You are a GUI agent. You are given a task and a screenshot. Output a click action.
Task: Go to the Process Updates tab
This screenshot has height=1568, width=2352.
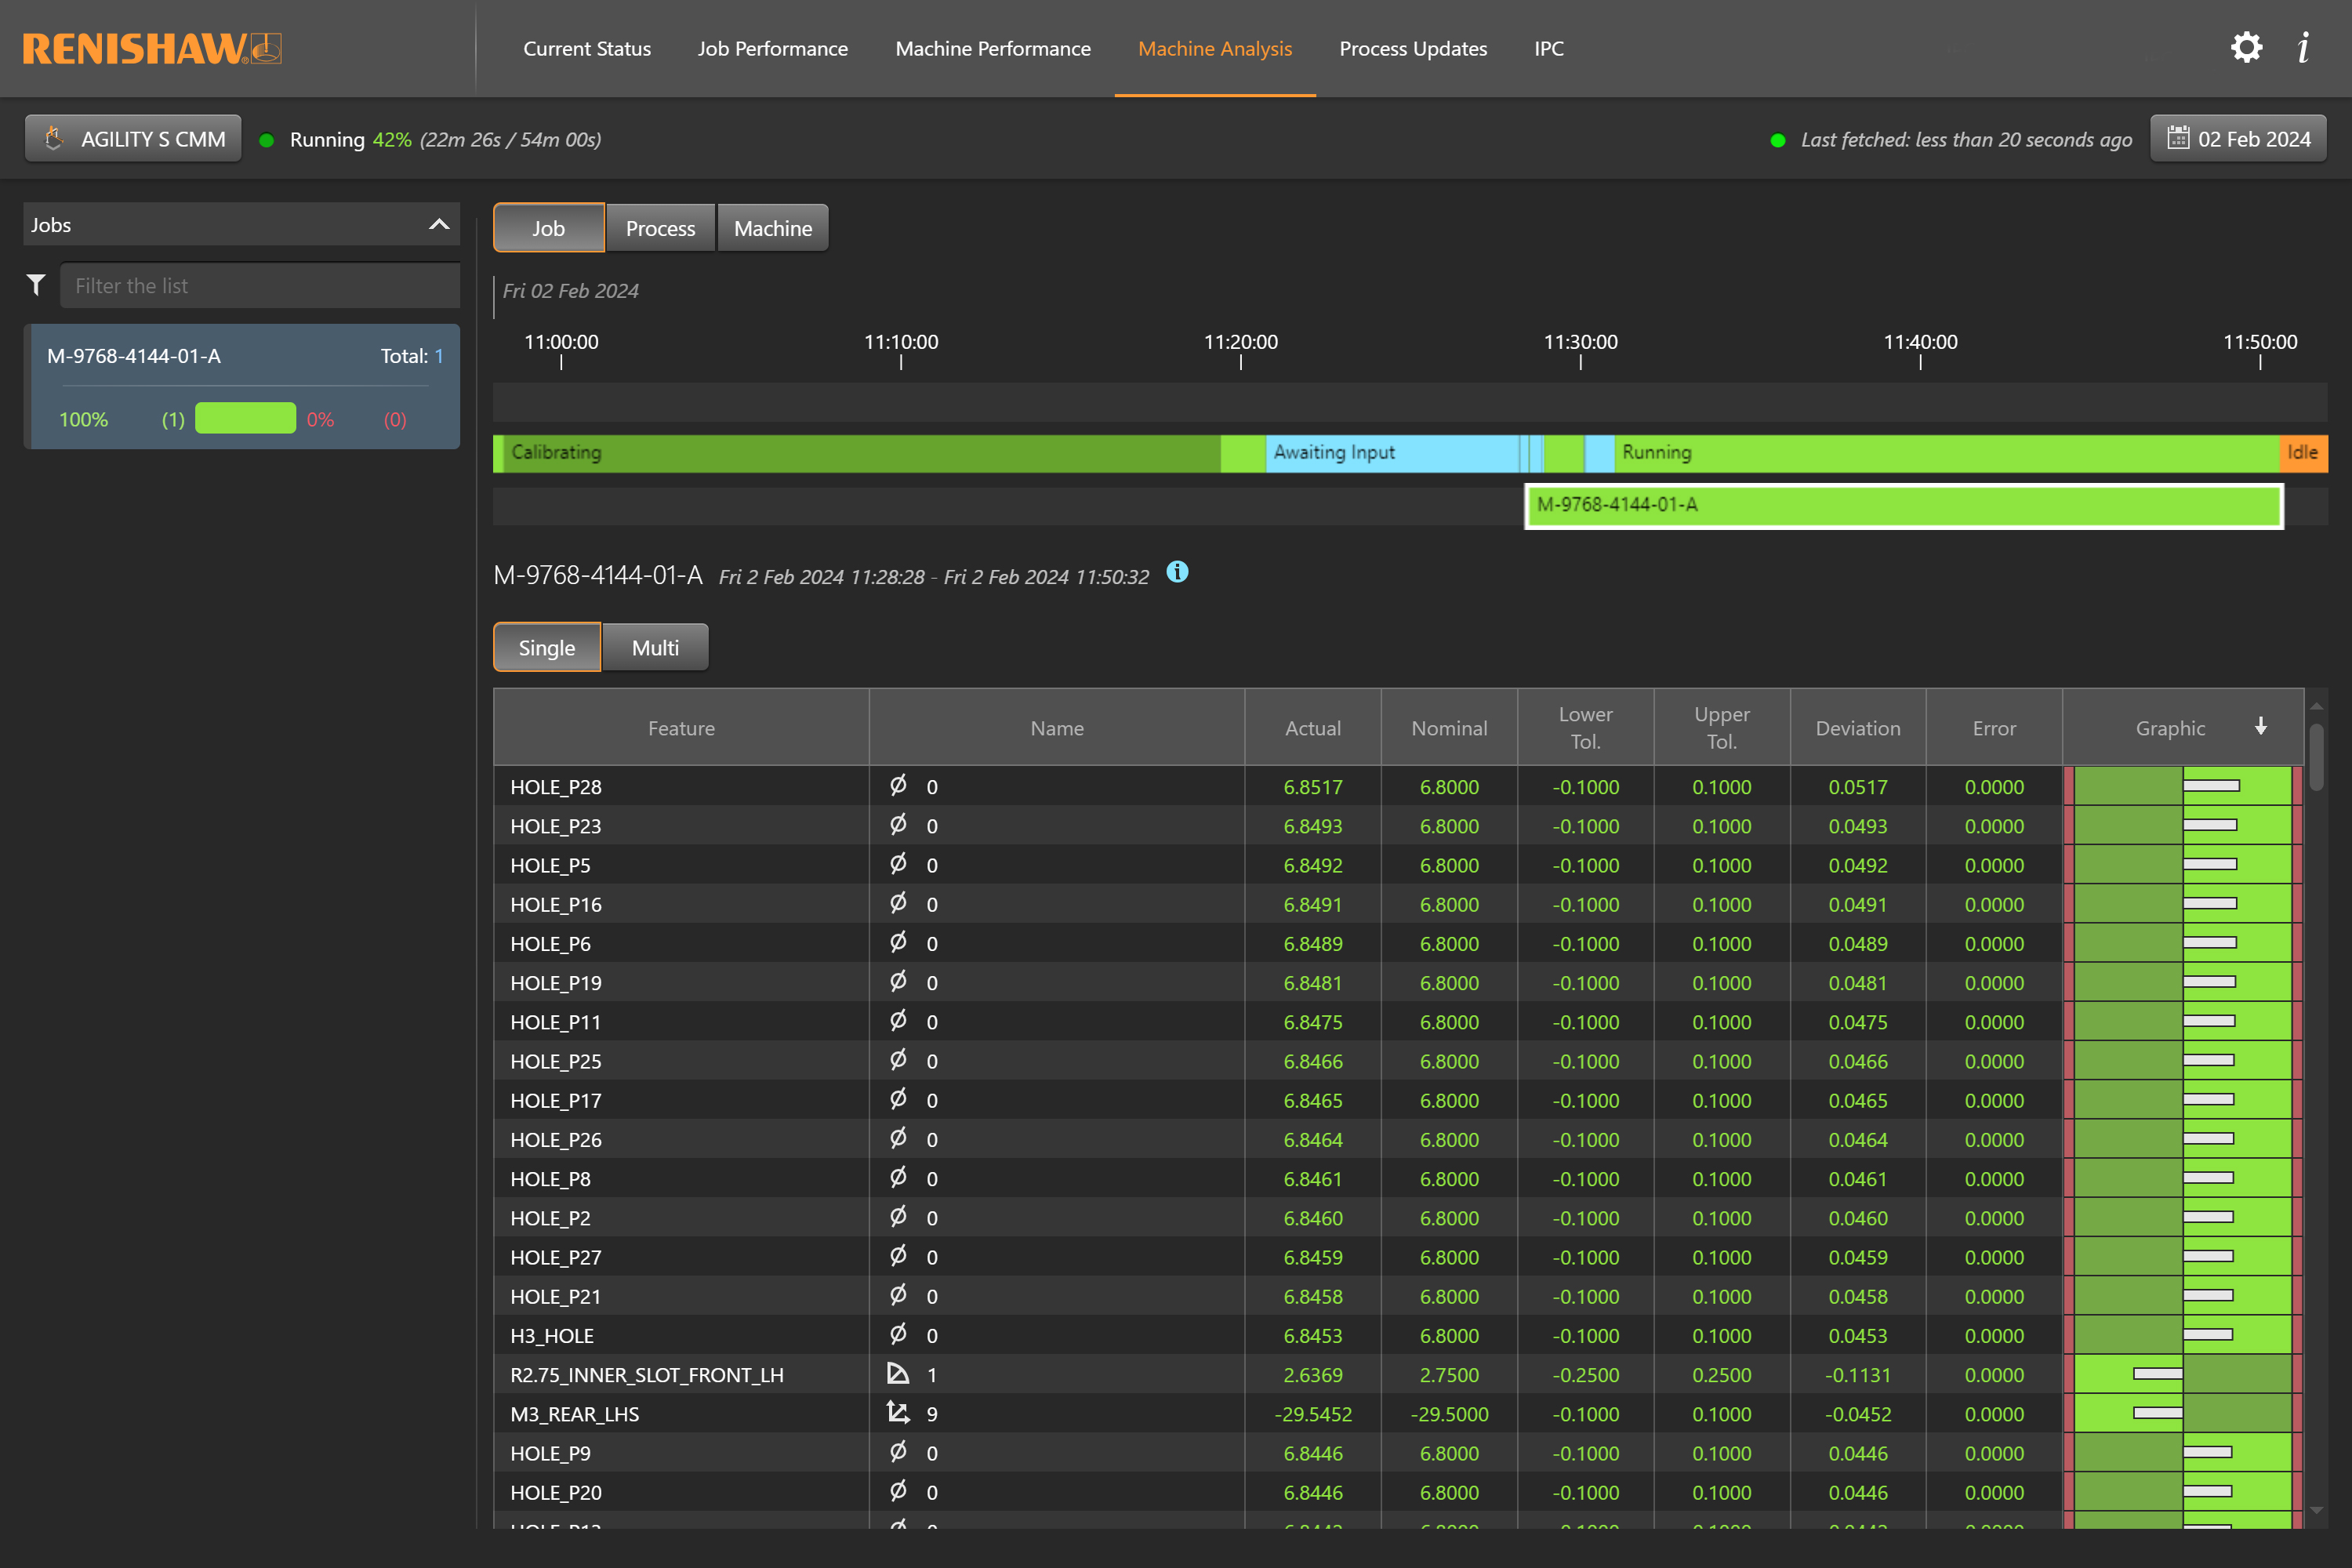1413,48
